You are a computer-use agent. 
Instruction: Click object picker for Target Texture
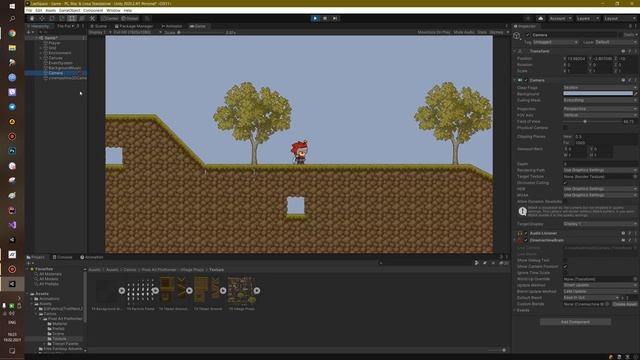pyautogui.click(x=635, y=177)
